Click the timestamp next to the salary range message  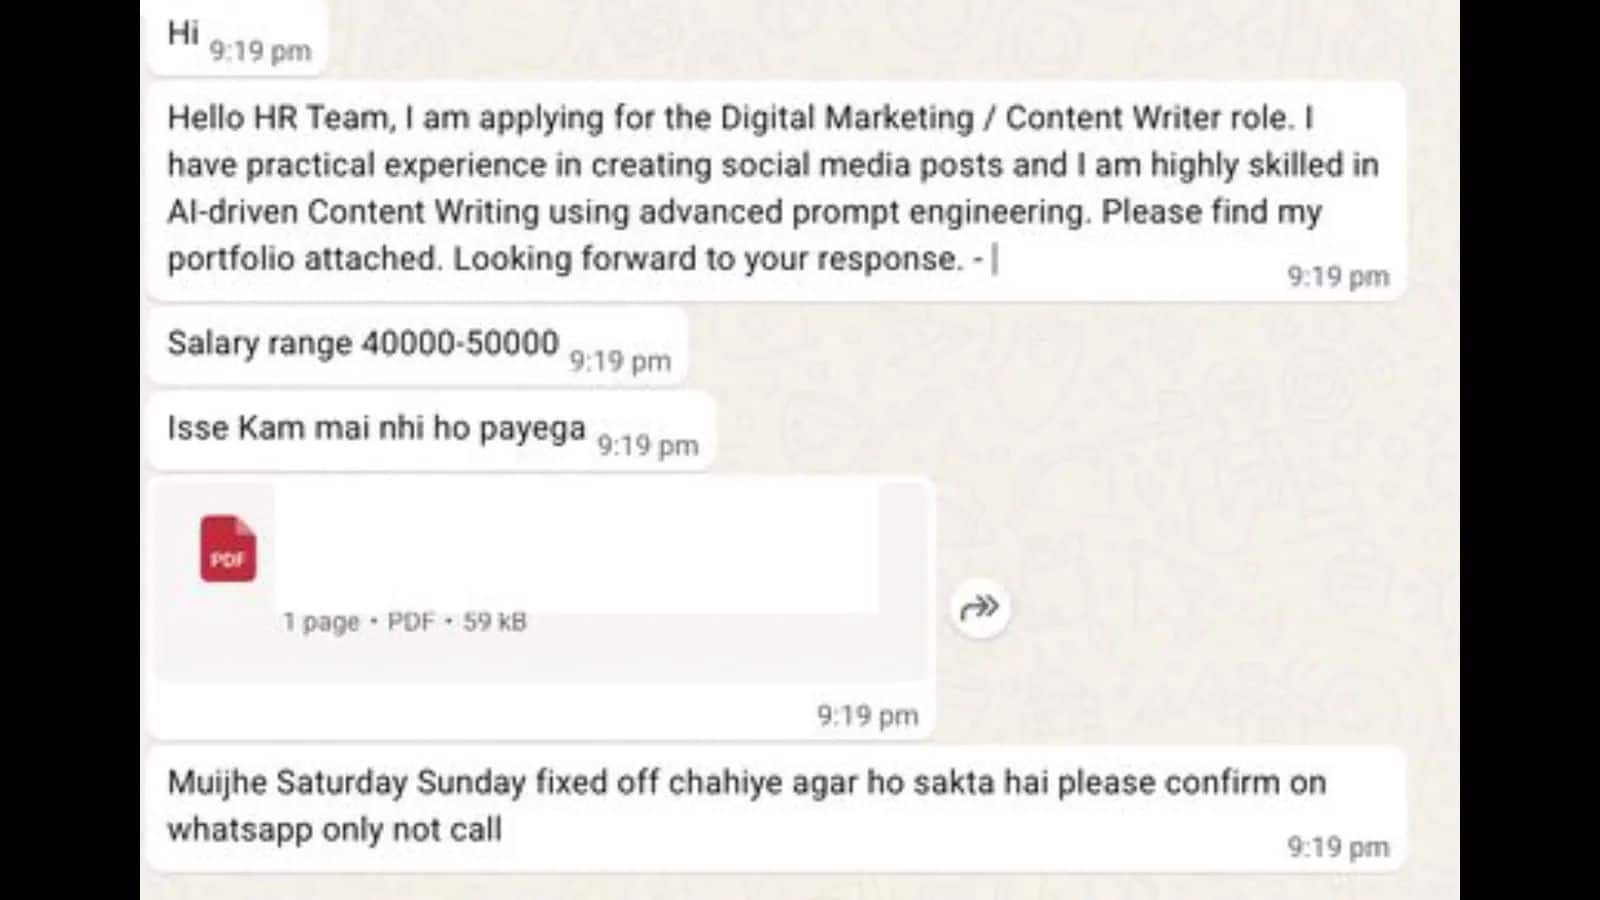tap(620, 361)
